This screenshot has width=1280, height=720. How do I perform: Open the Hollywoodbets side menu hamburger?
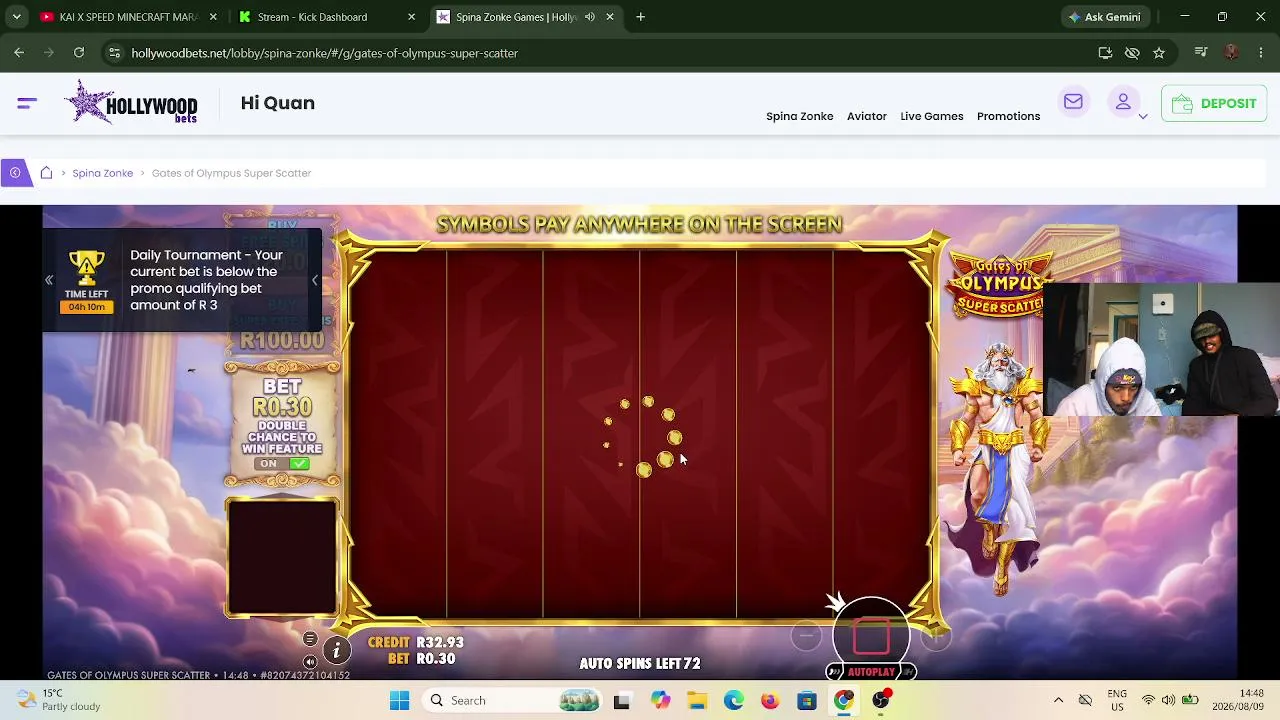(x=27, y=103)
